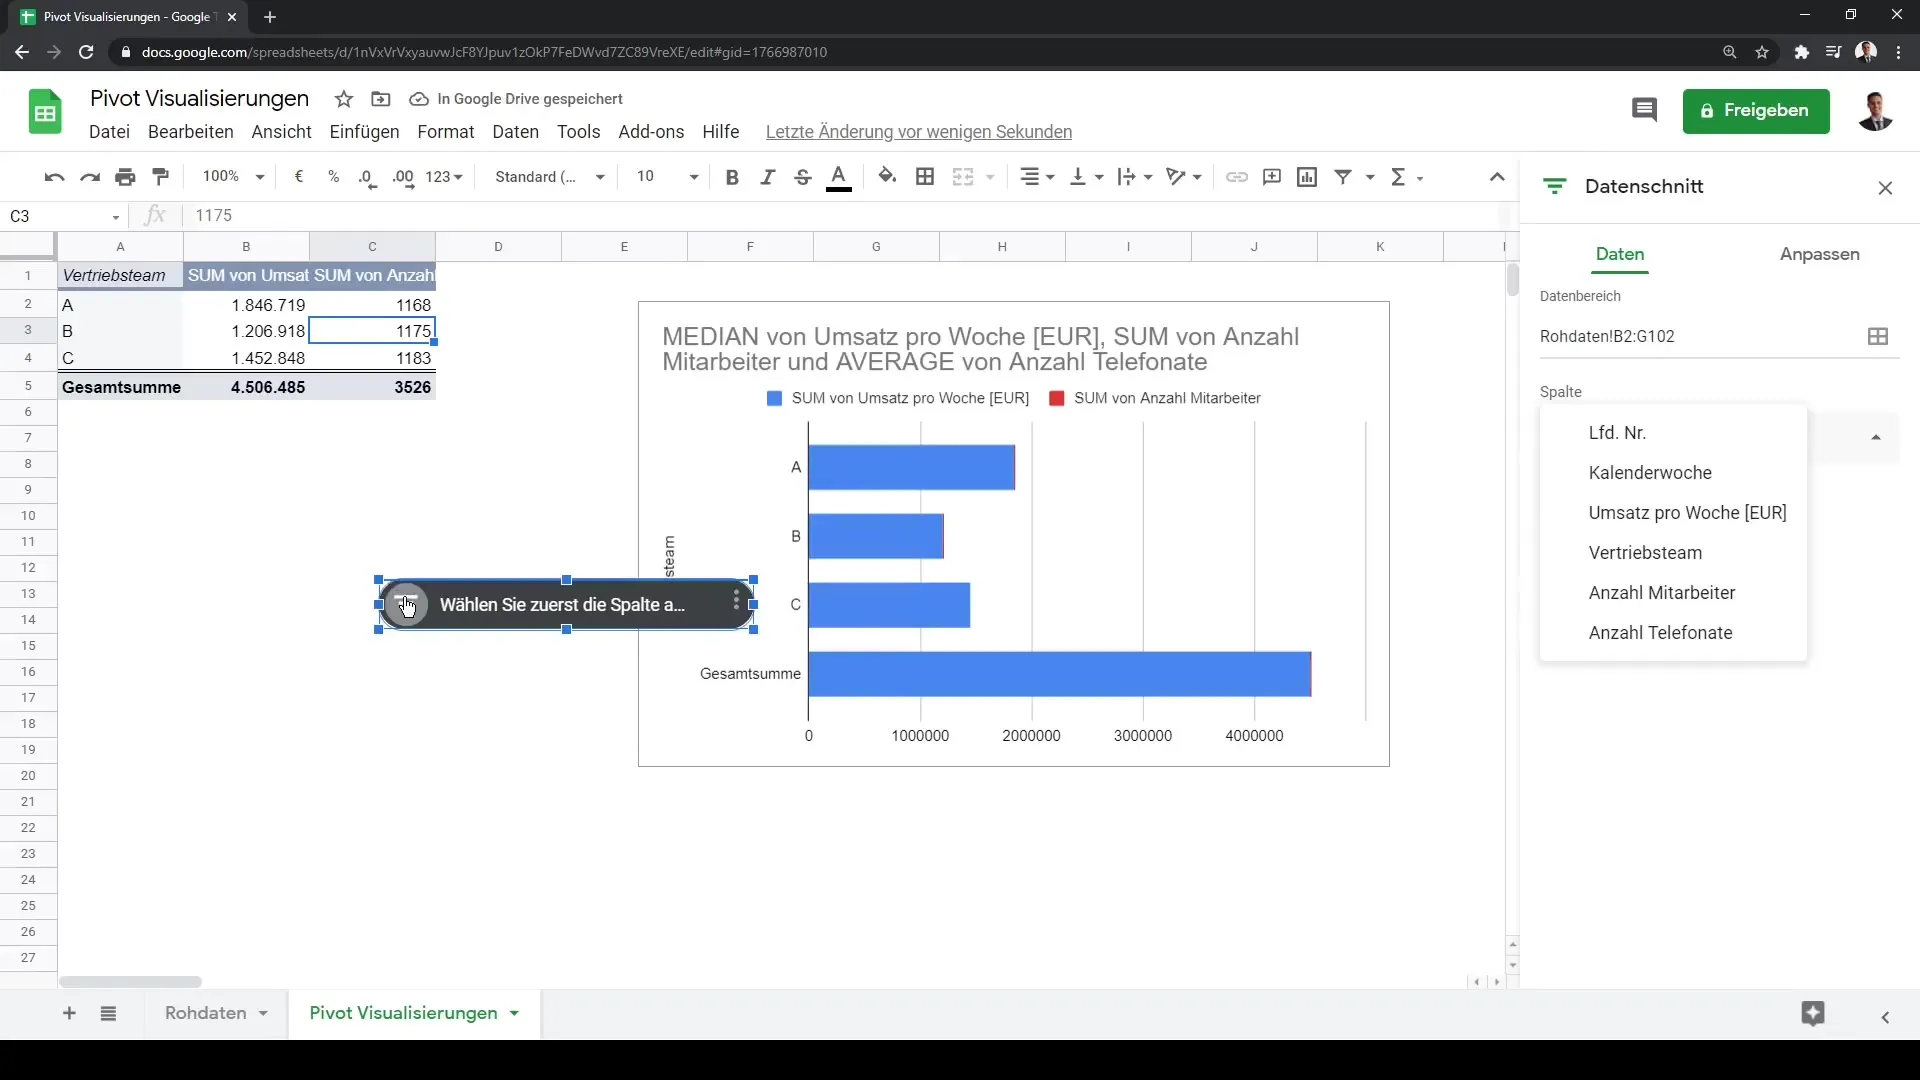The height and width of the screenshot is (1080, 1920).
Task: Open the font family dropdown
Action: (550, 177)
